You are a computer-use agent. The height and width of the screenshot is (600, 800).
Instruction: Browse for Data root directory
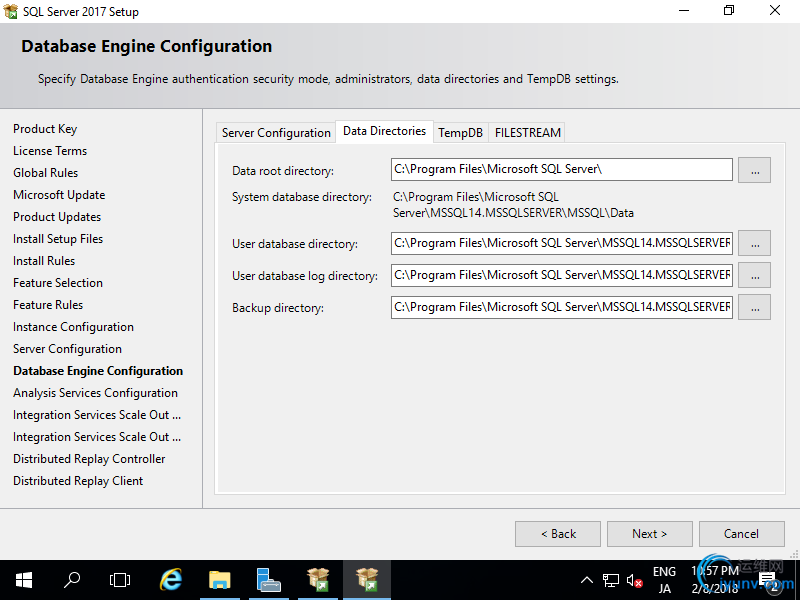point(755,170)
